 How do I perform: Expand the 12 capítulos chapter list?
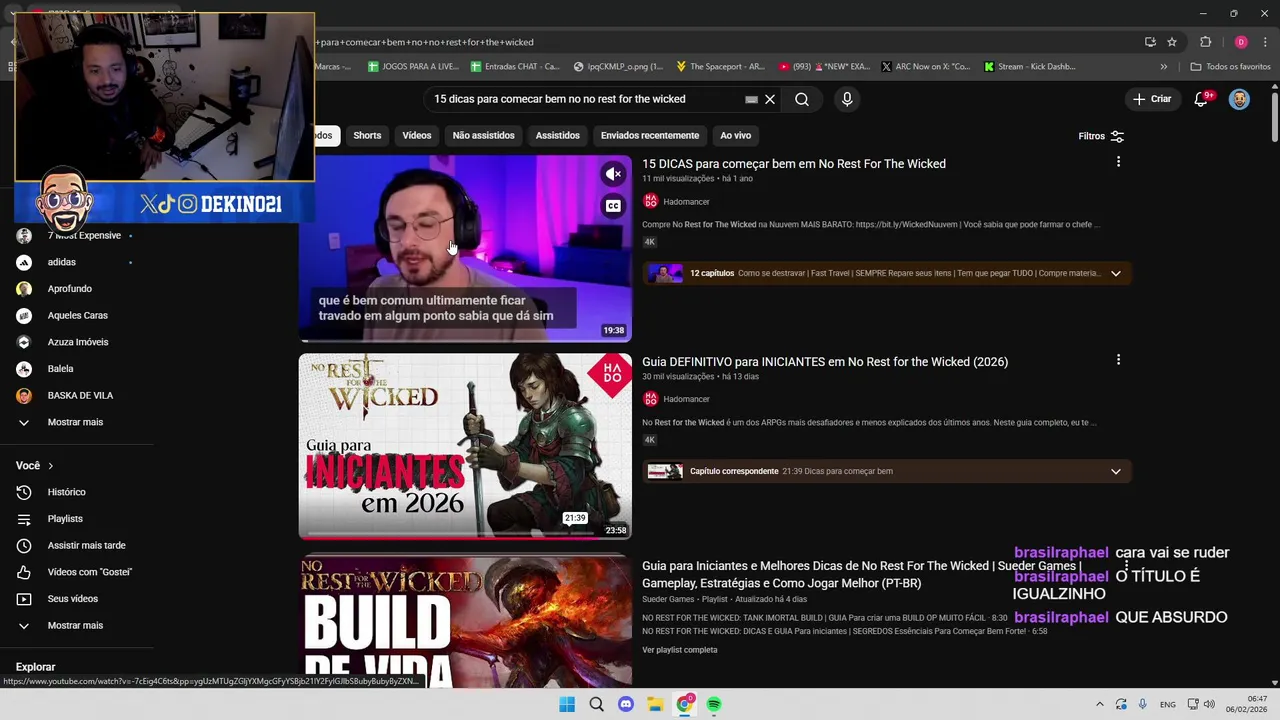1116,273
